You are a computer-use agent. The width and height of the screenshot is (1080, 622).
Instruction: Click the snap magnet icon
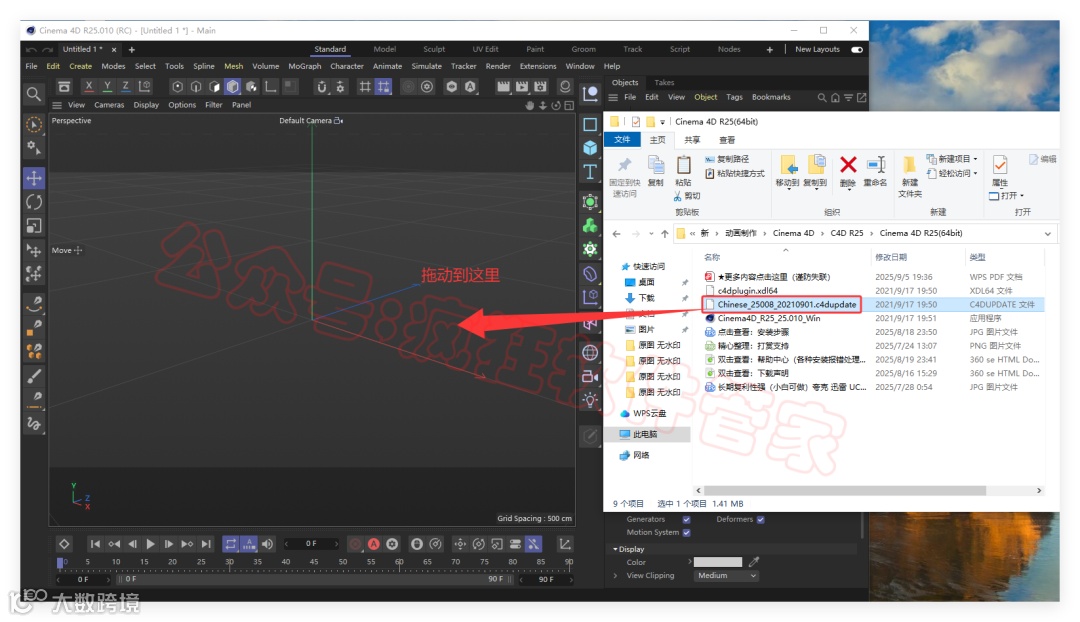tap(322, 86)
